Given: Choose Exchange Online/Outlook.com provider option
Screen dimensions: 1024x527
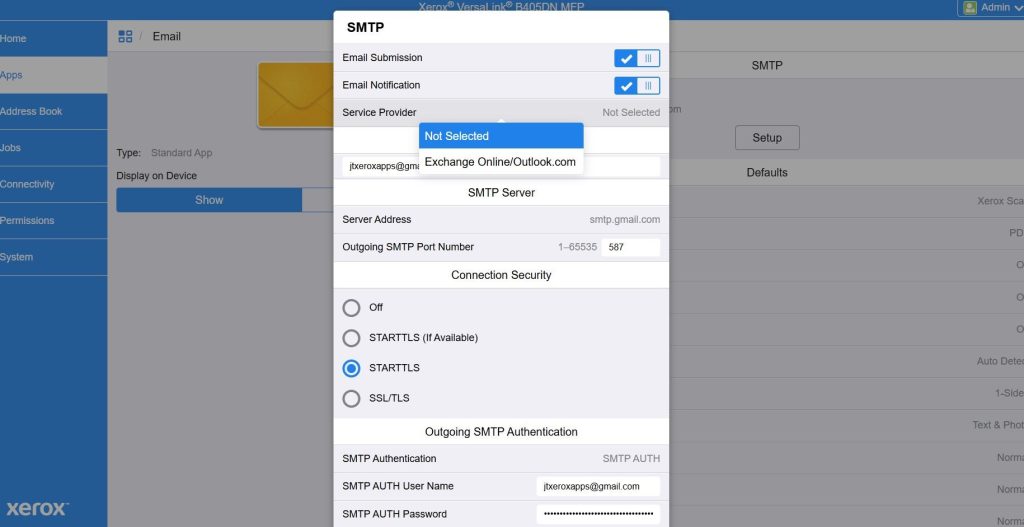Looking at the screenshot, I should coord(501,162).
